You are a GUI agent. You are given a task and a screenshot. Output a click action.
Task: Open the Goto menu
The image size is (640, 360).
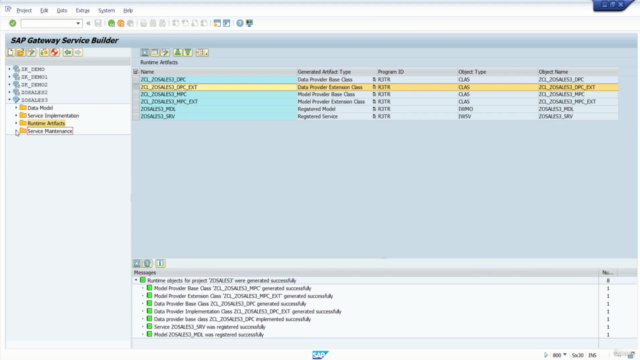coord(62,10)
